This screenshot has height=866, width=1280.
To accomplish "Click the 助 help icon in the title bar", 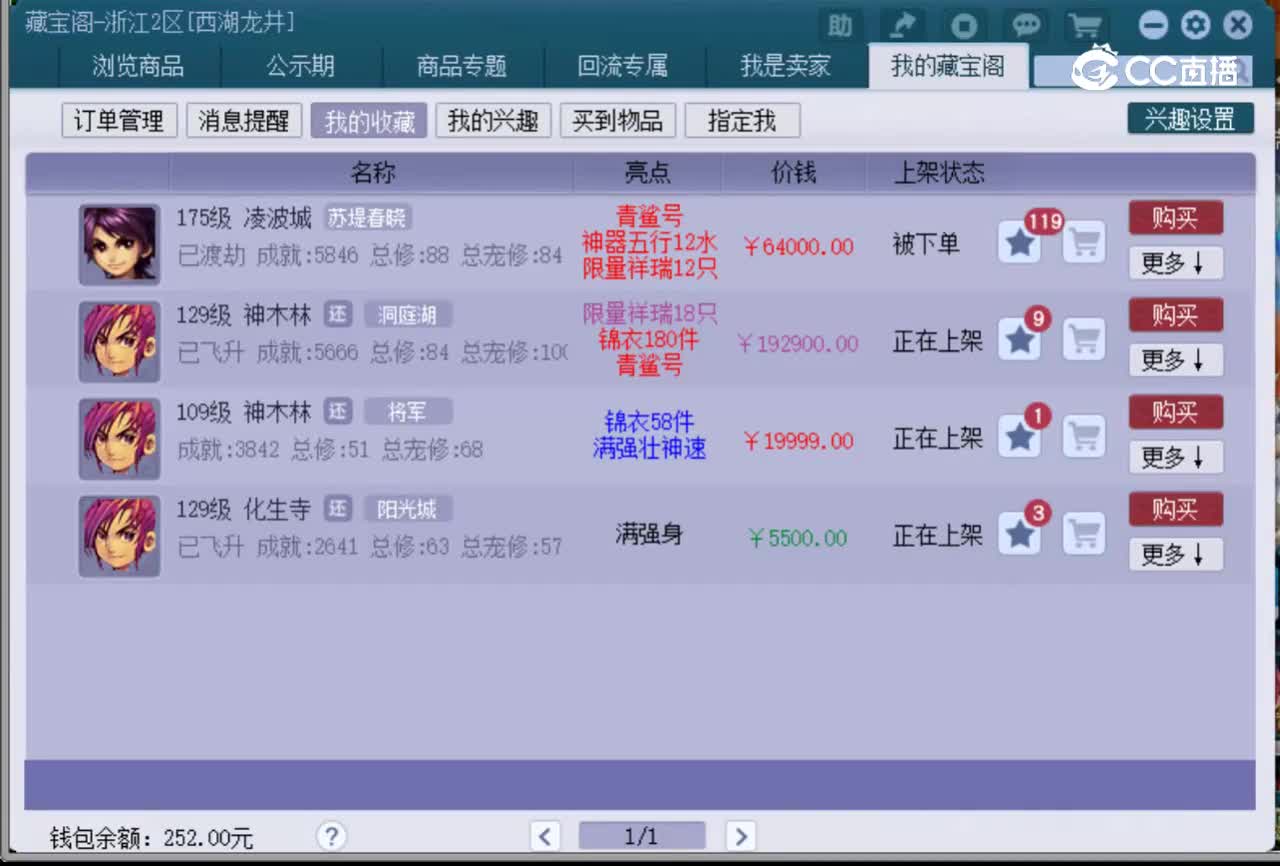I will (840, 26).
